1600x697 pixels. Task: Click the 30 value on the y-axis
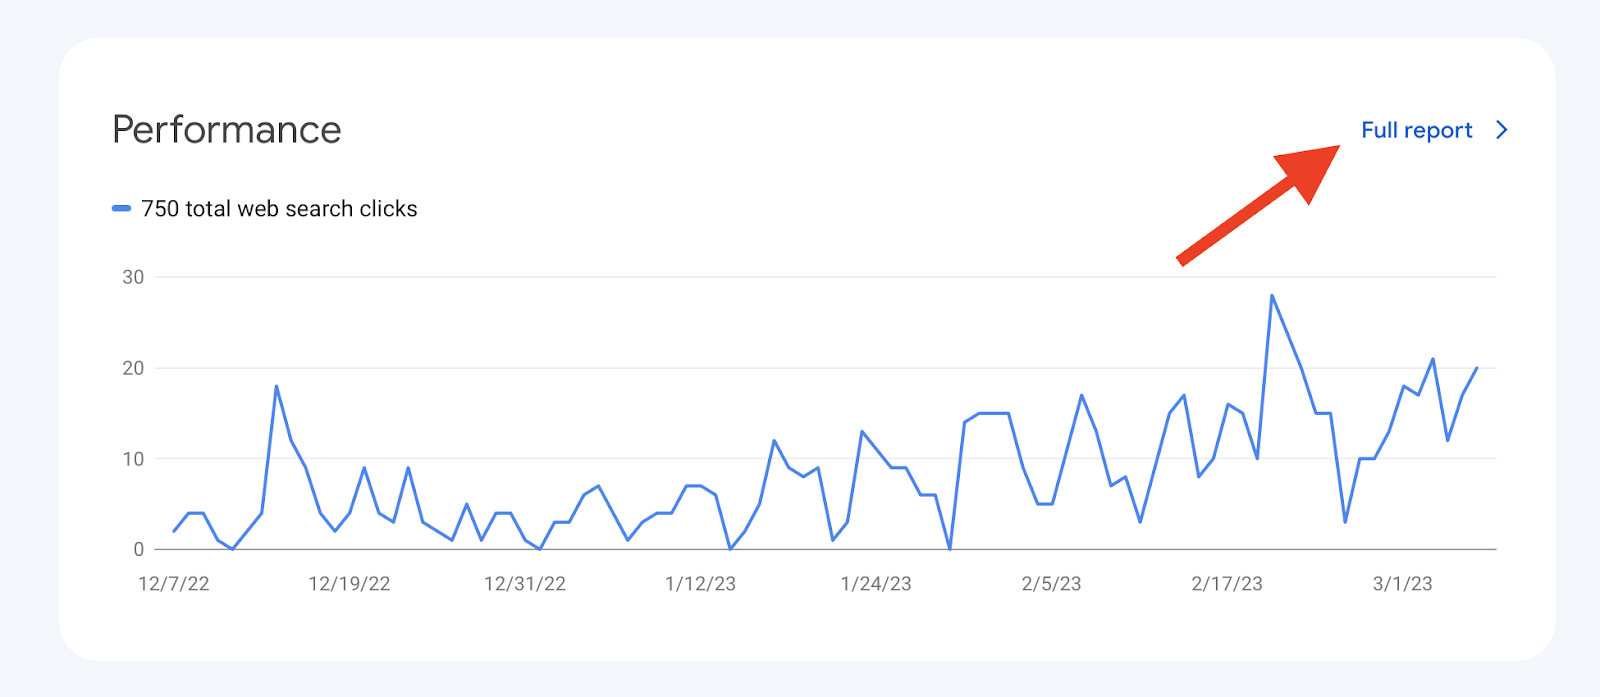[133, 277]
